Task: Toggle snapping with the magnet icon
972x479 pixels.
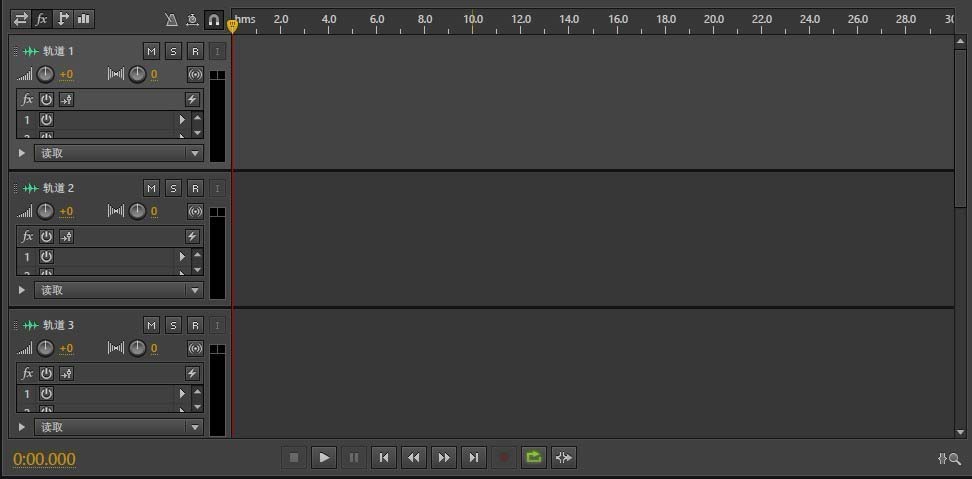Action: click(213, 19)
